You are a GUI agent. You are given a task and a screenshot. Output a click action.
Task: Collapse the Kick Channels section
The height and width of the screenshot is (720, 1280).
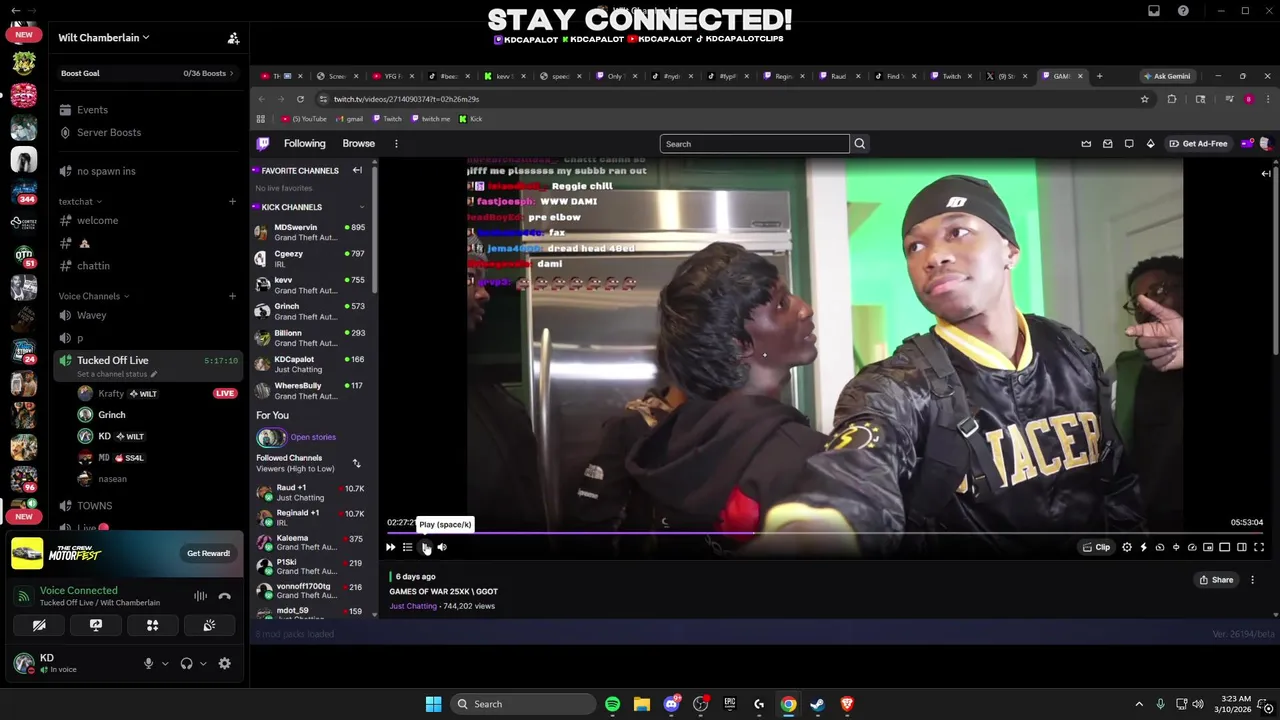362,207
